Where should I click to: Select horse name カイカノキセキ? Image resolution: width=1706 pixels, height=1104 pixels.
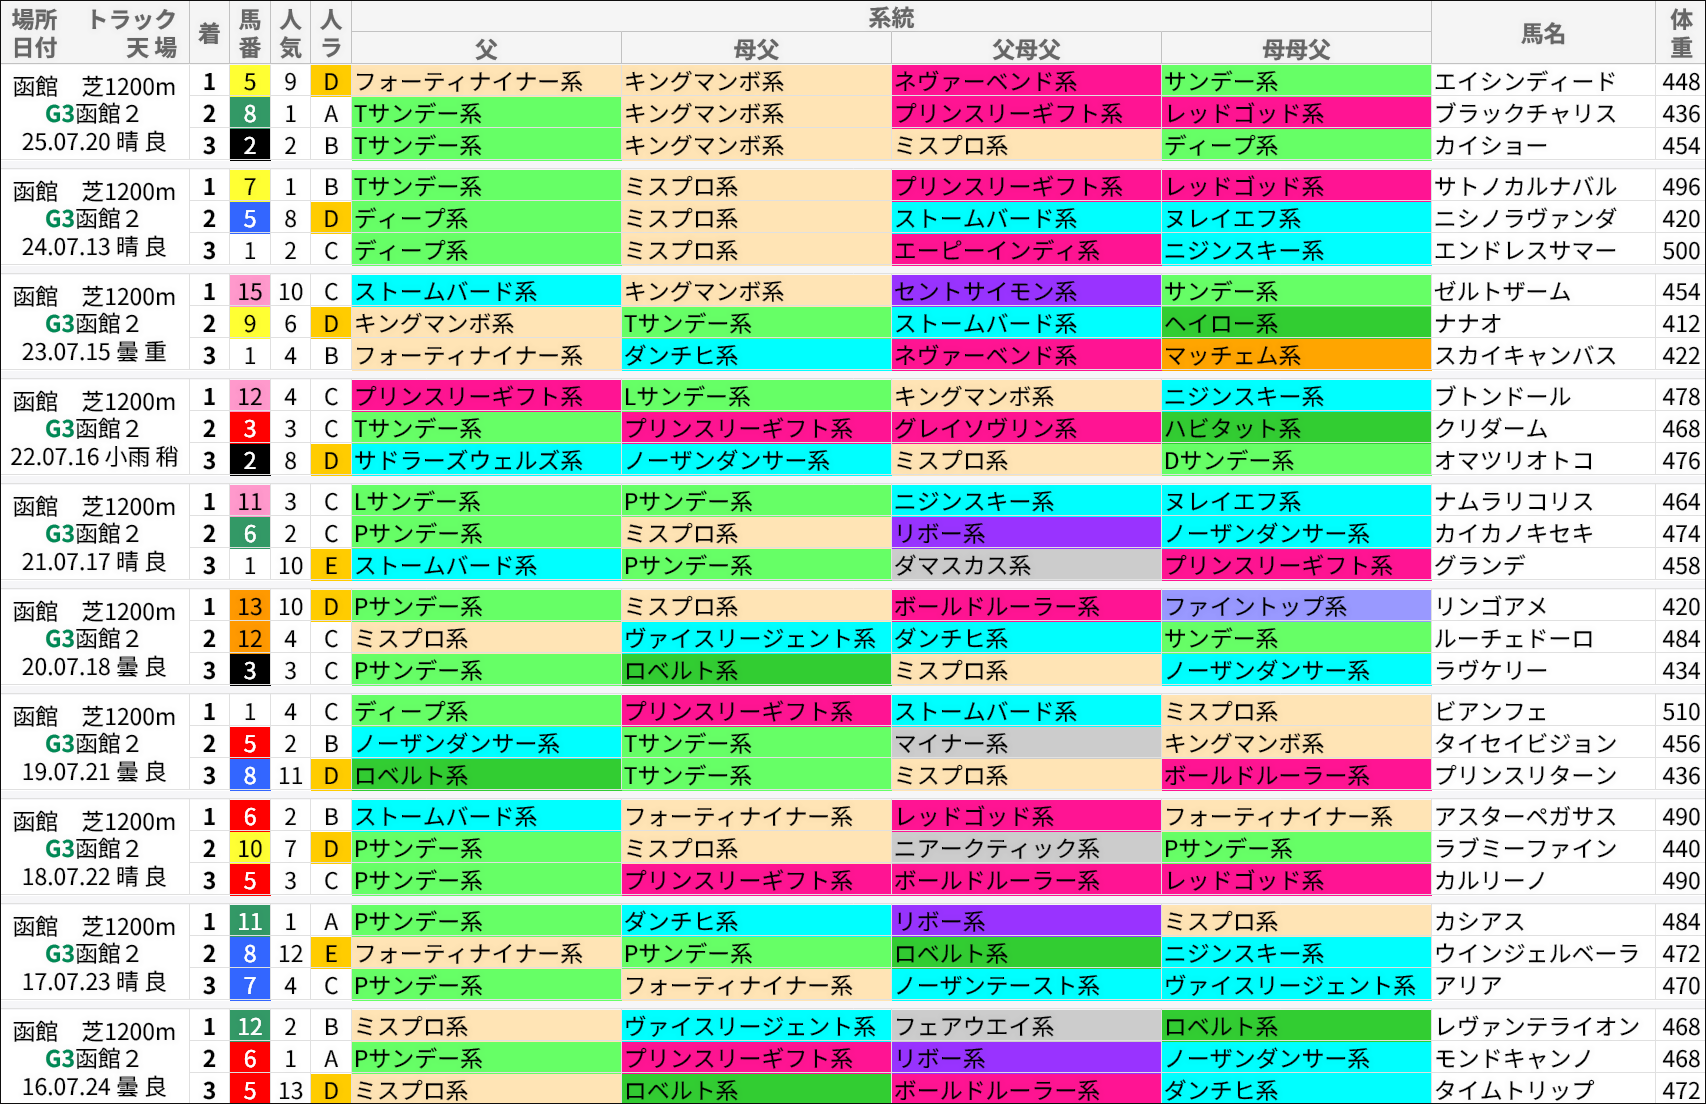pyautogui.click(x=1513, y=534)
